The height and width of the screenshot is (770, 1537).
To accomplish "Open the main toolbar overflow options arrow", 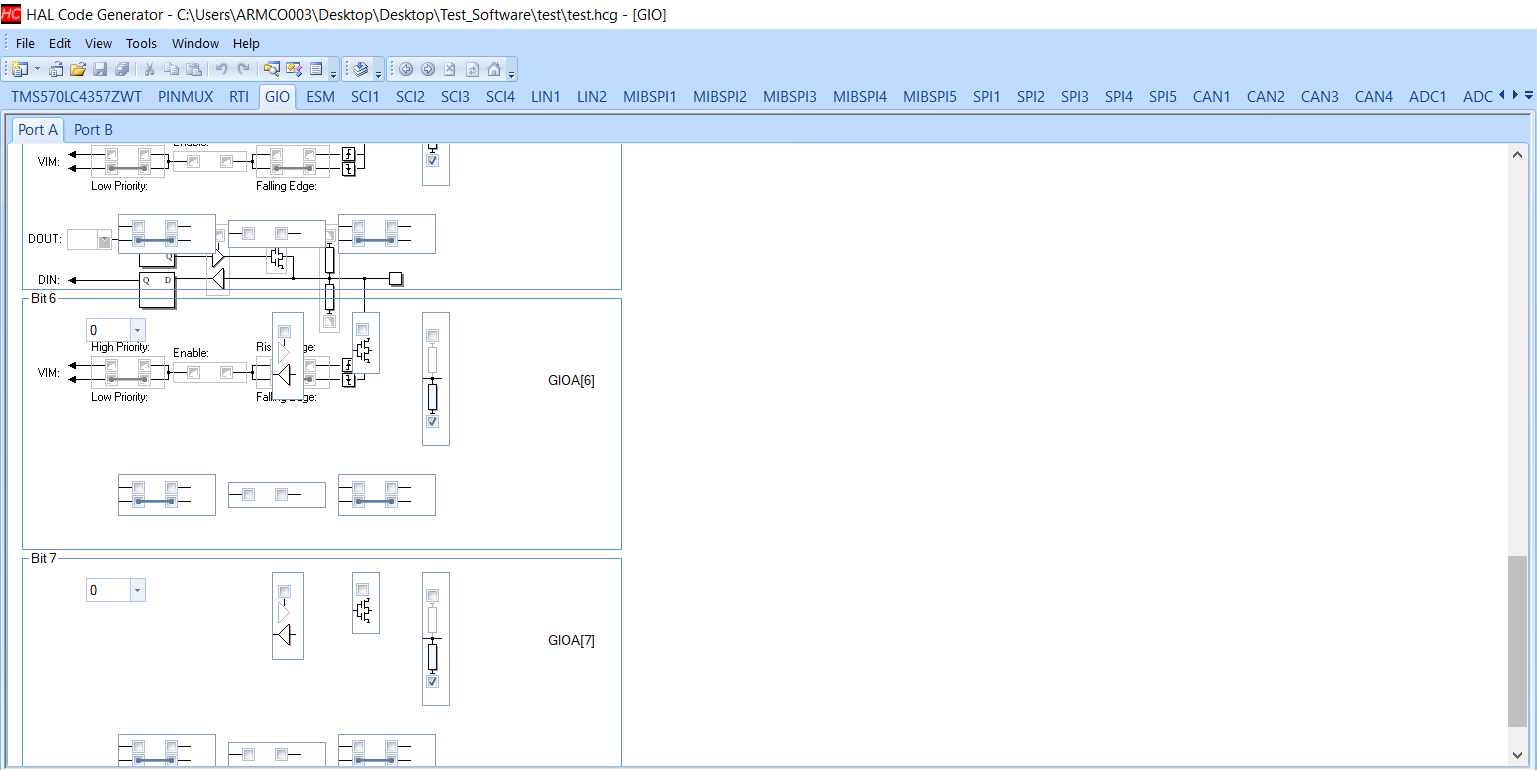I will coord(333,71).
